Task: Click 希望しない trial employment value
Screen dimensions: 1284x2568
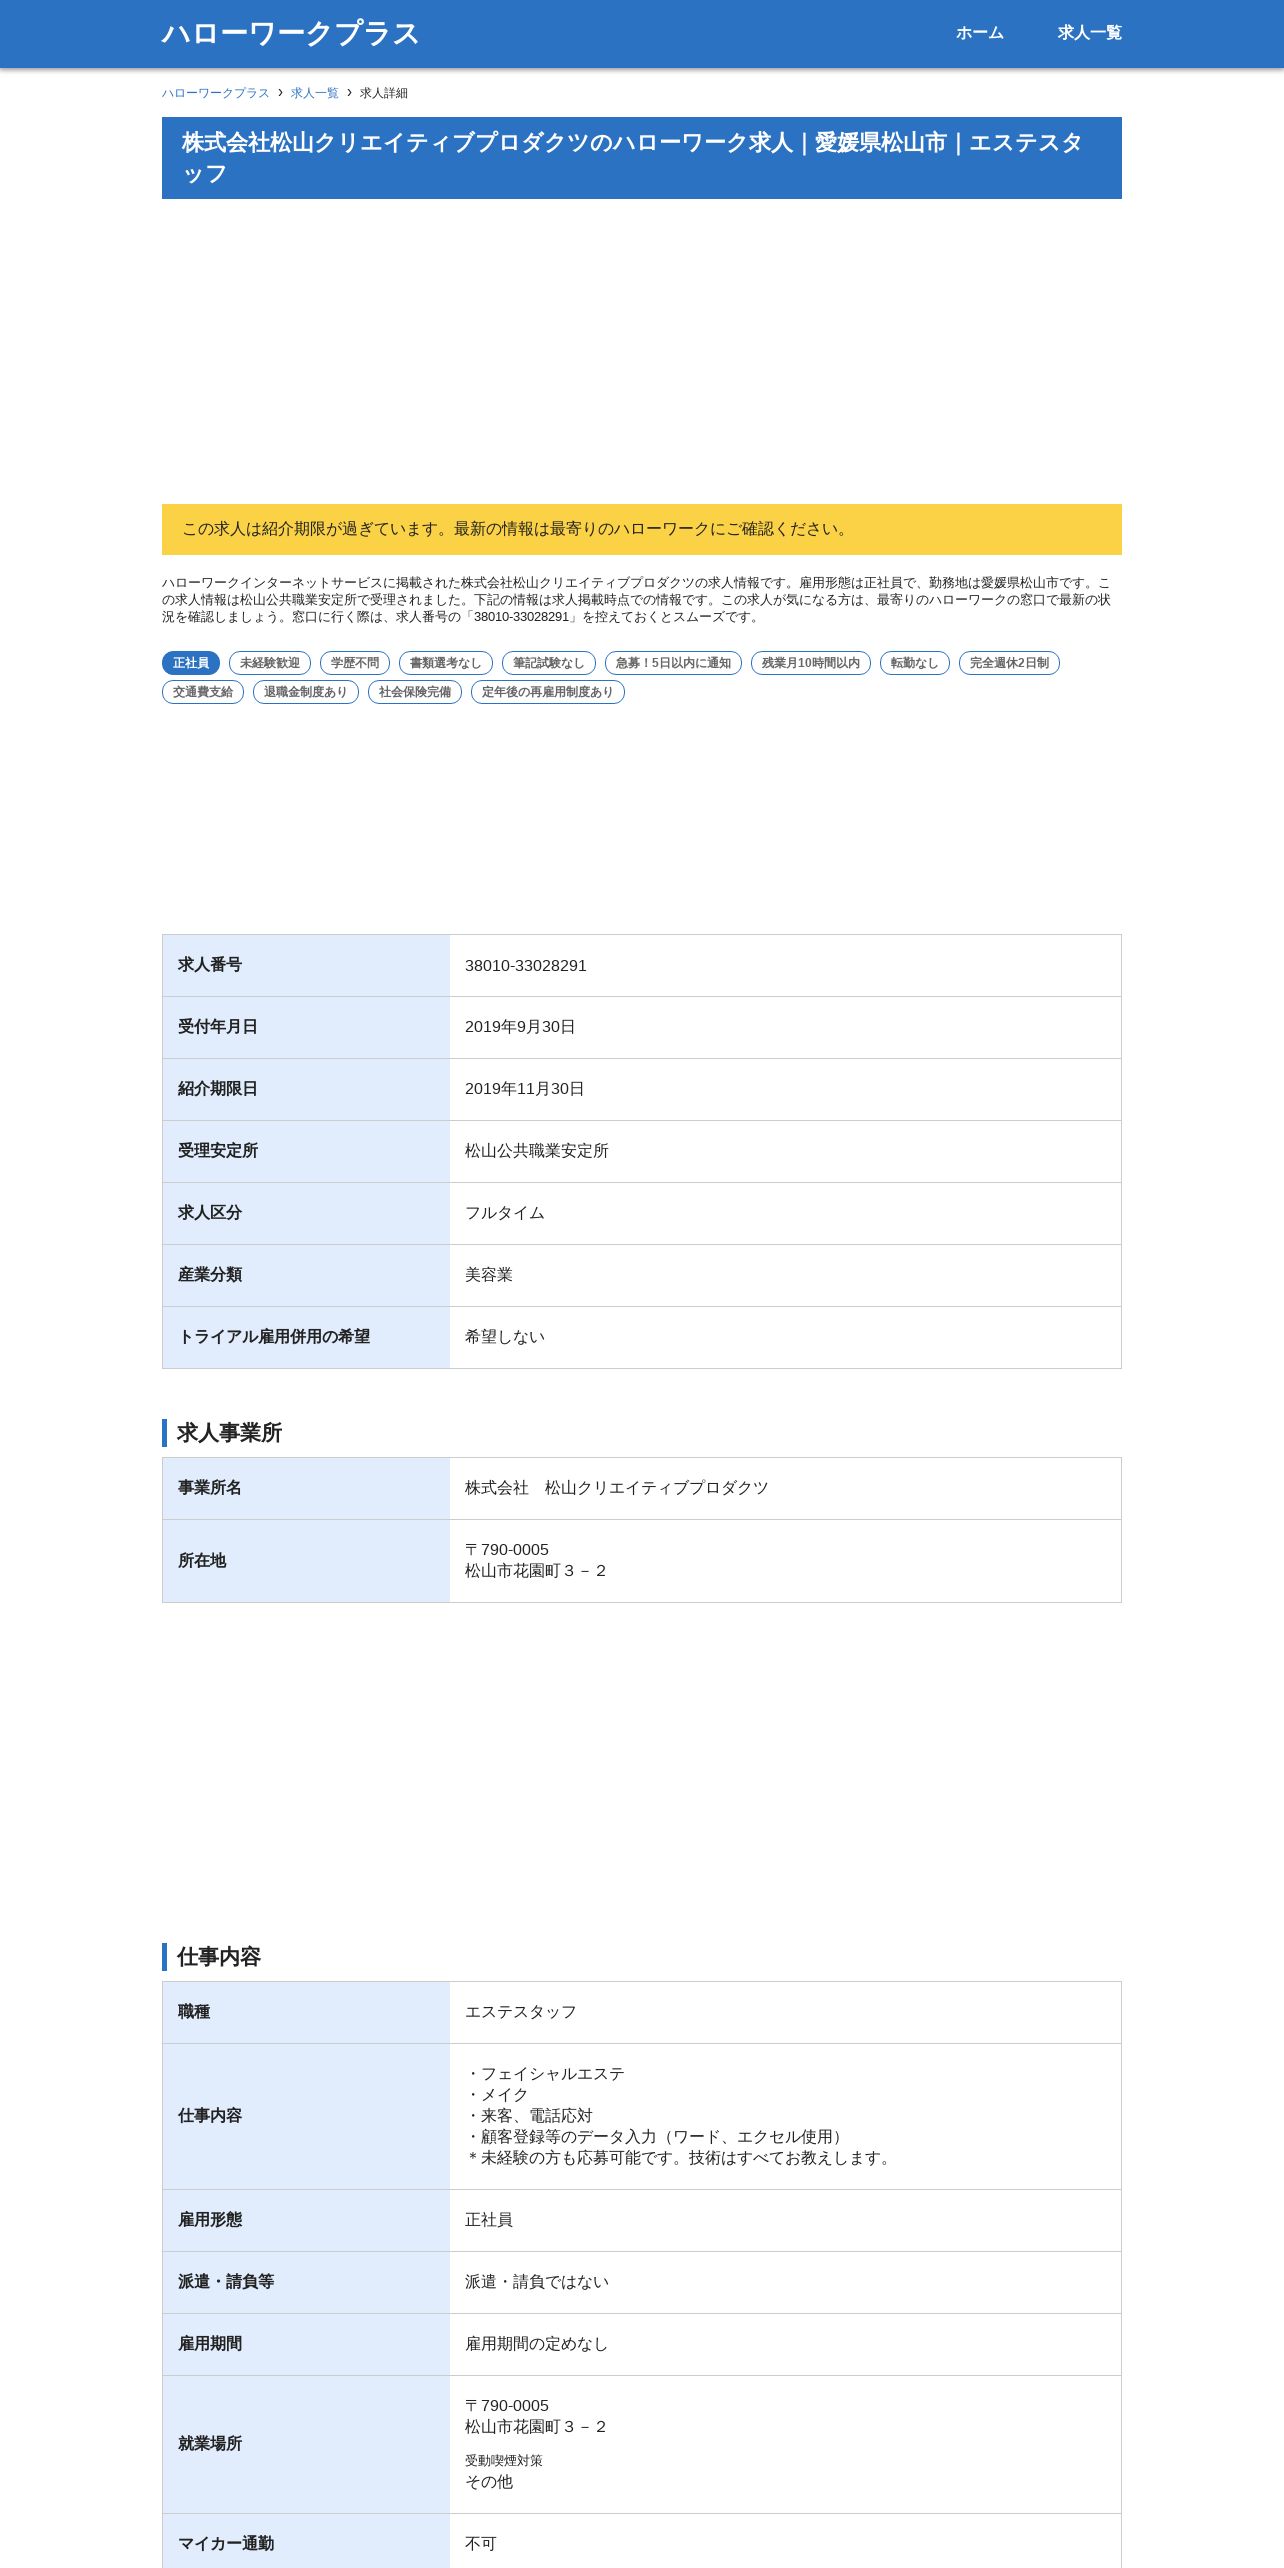Action: [x=505, y=1337]
